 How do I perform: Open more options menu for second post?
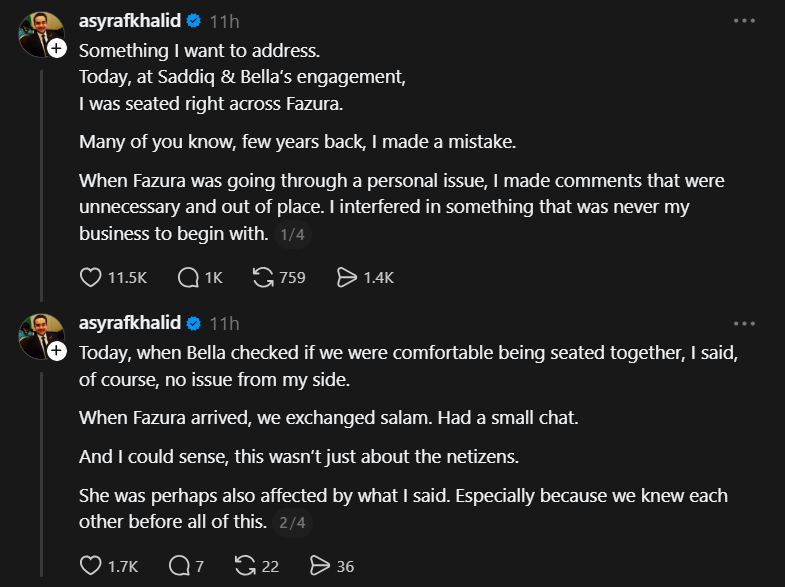(x=744, y=324)
